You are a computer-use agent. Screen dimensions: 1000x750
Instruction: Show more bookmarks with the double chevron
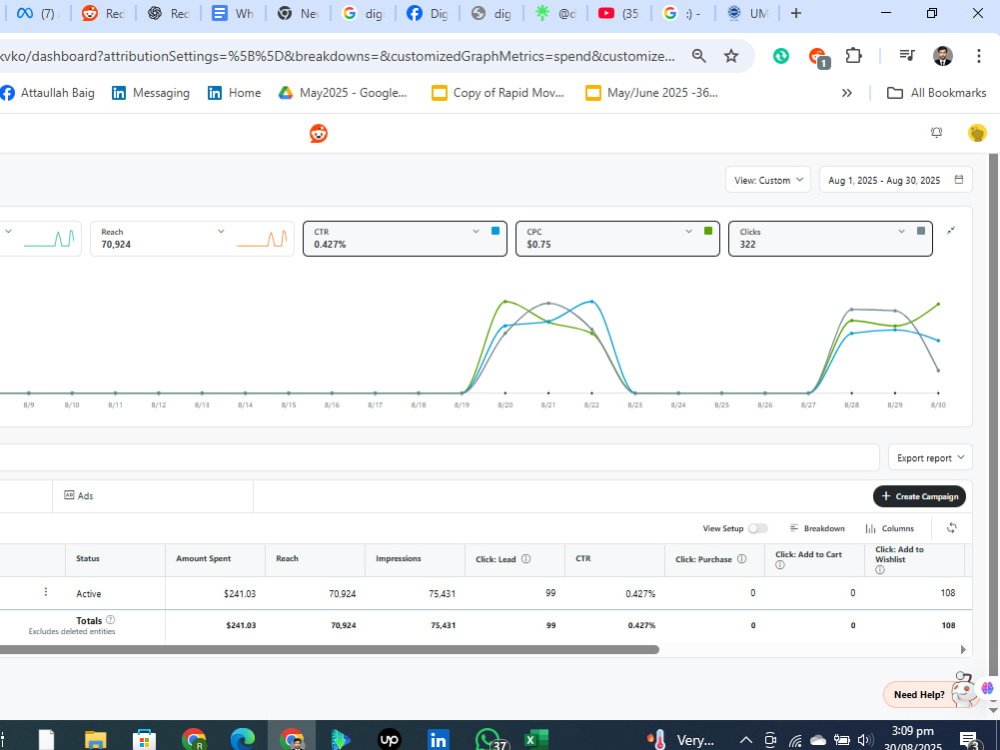pos(846,93)
